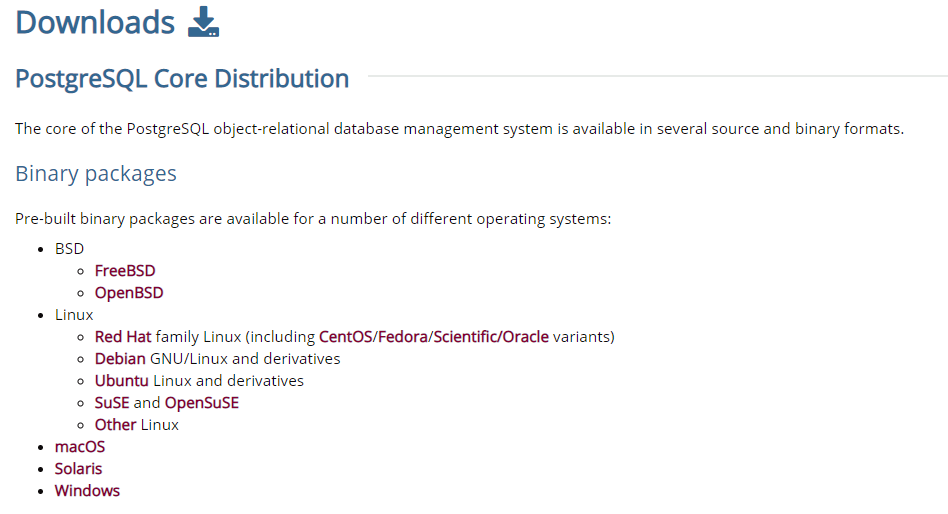Open the OpenBSD packages link

(x=129, y=293)
